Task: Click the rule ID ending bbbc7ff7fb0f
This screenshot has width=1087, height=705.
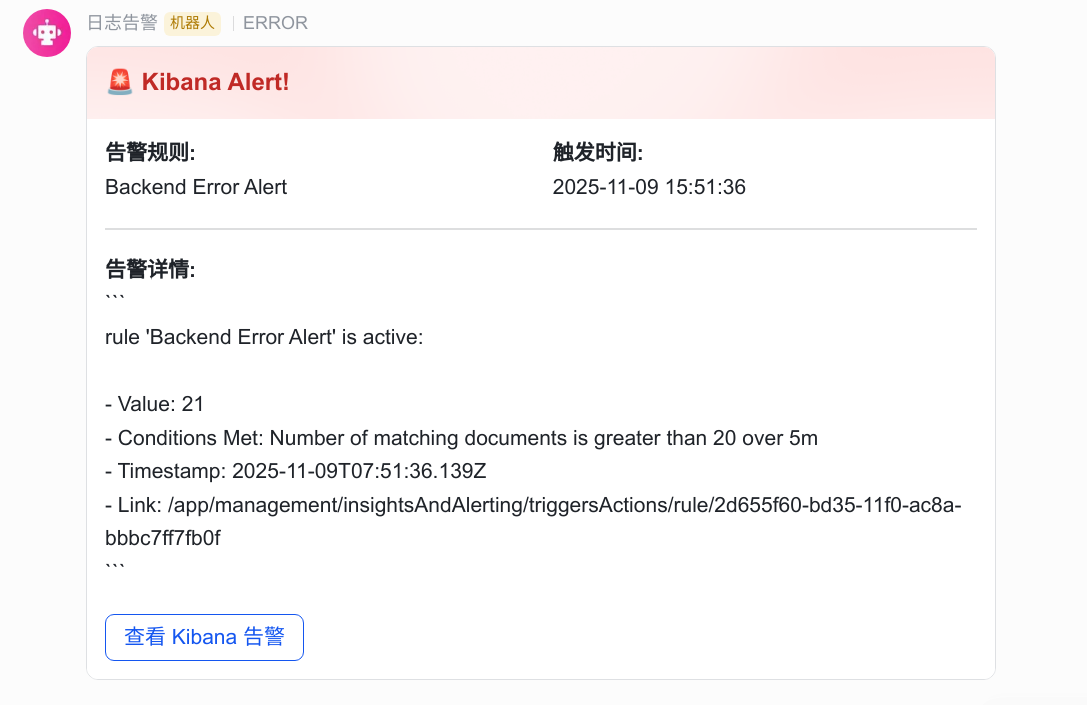Action: pos(163,538)
